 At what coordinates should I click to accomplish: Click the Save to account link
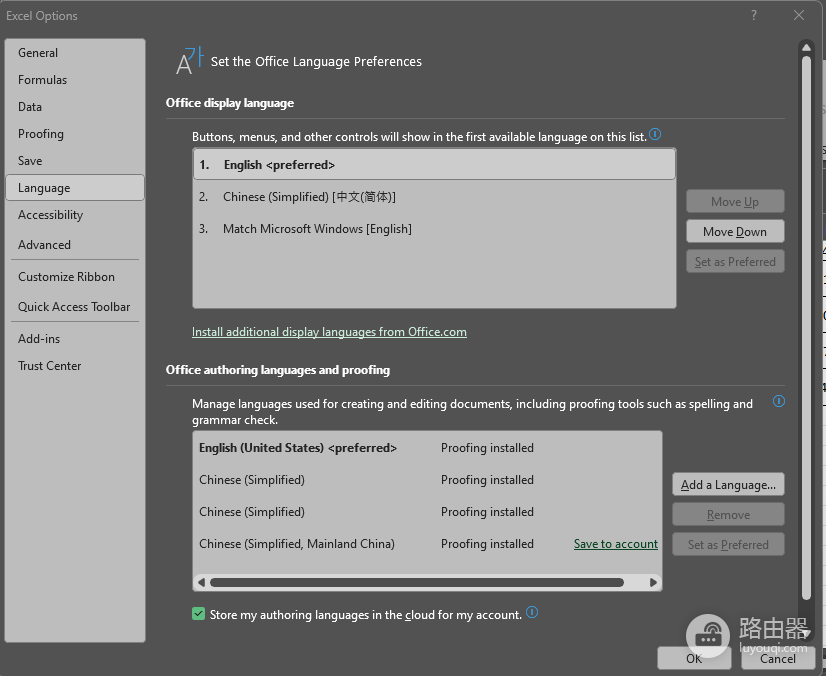(616, 544)
